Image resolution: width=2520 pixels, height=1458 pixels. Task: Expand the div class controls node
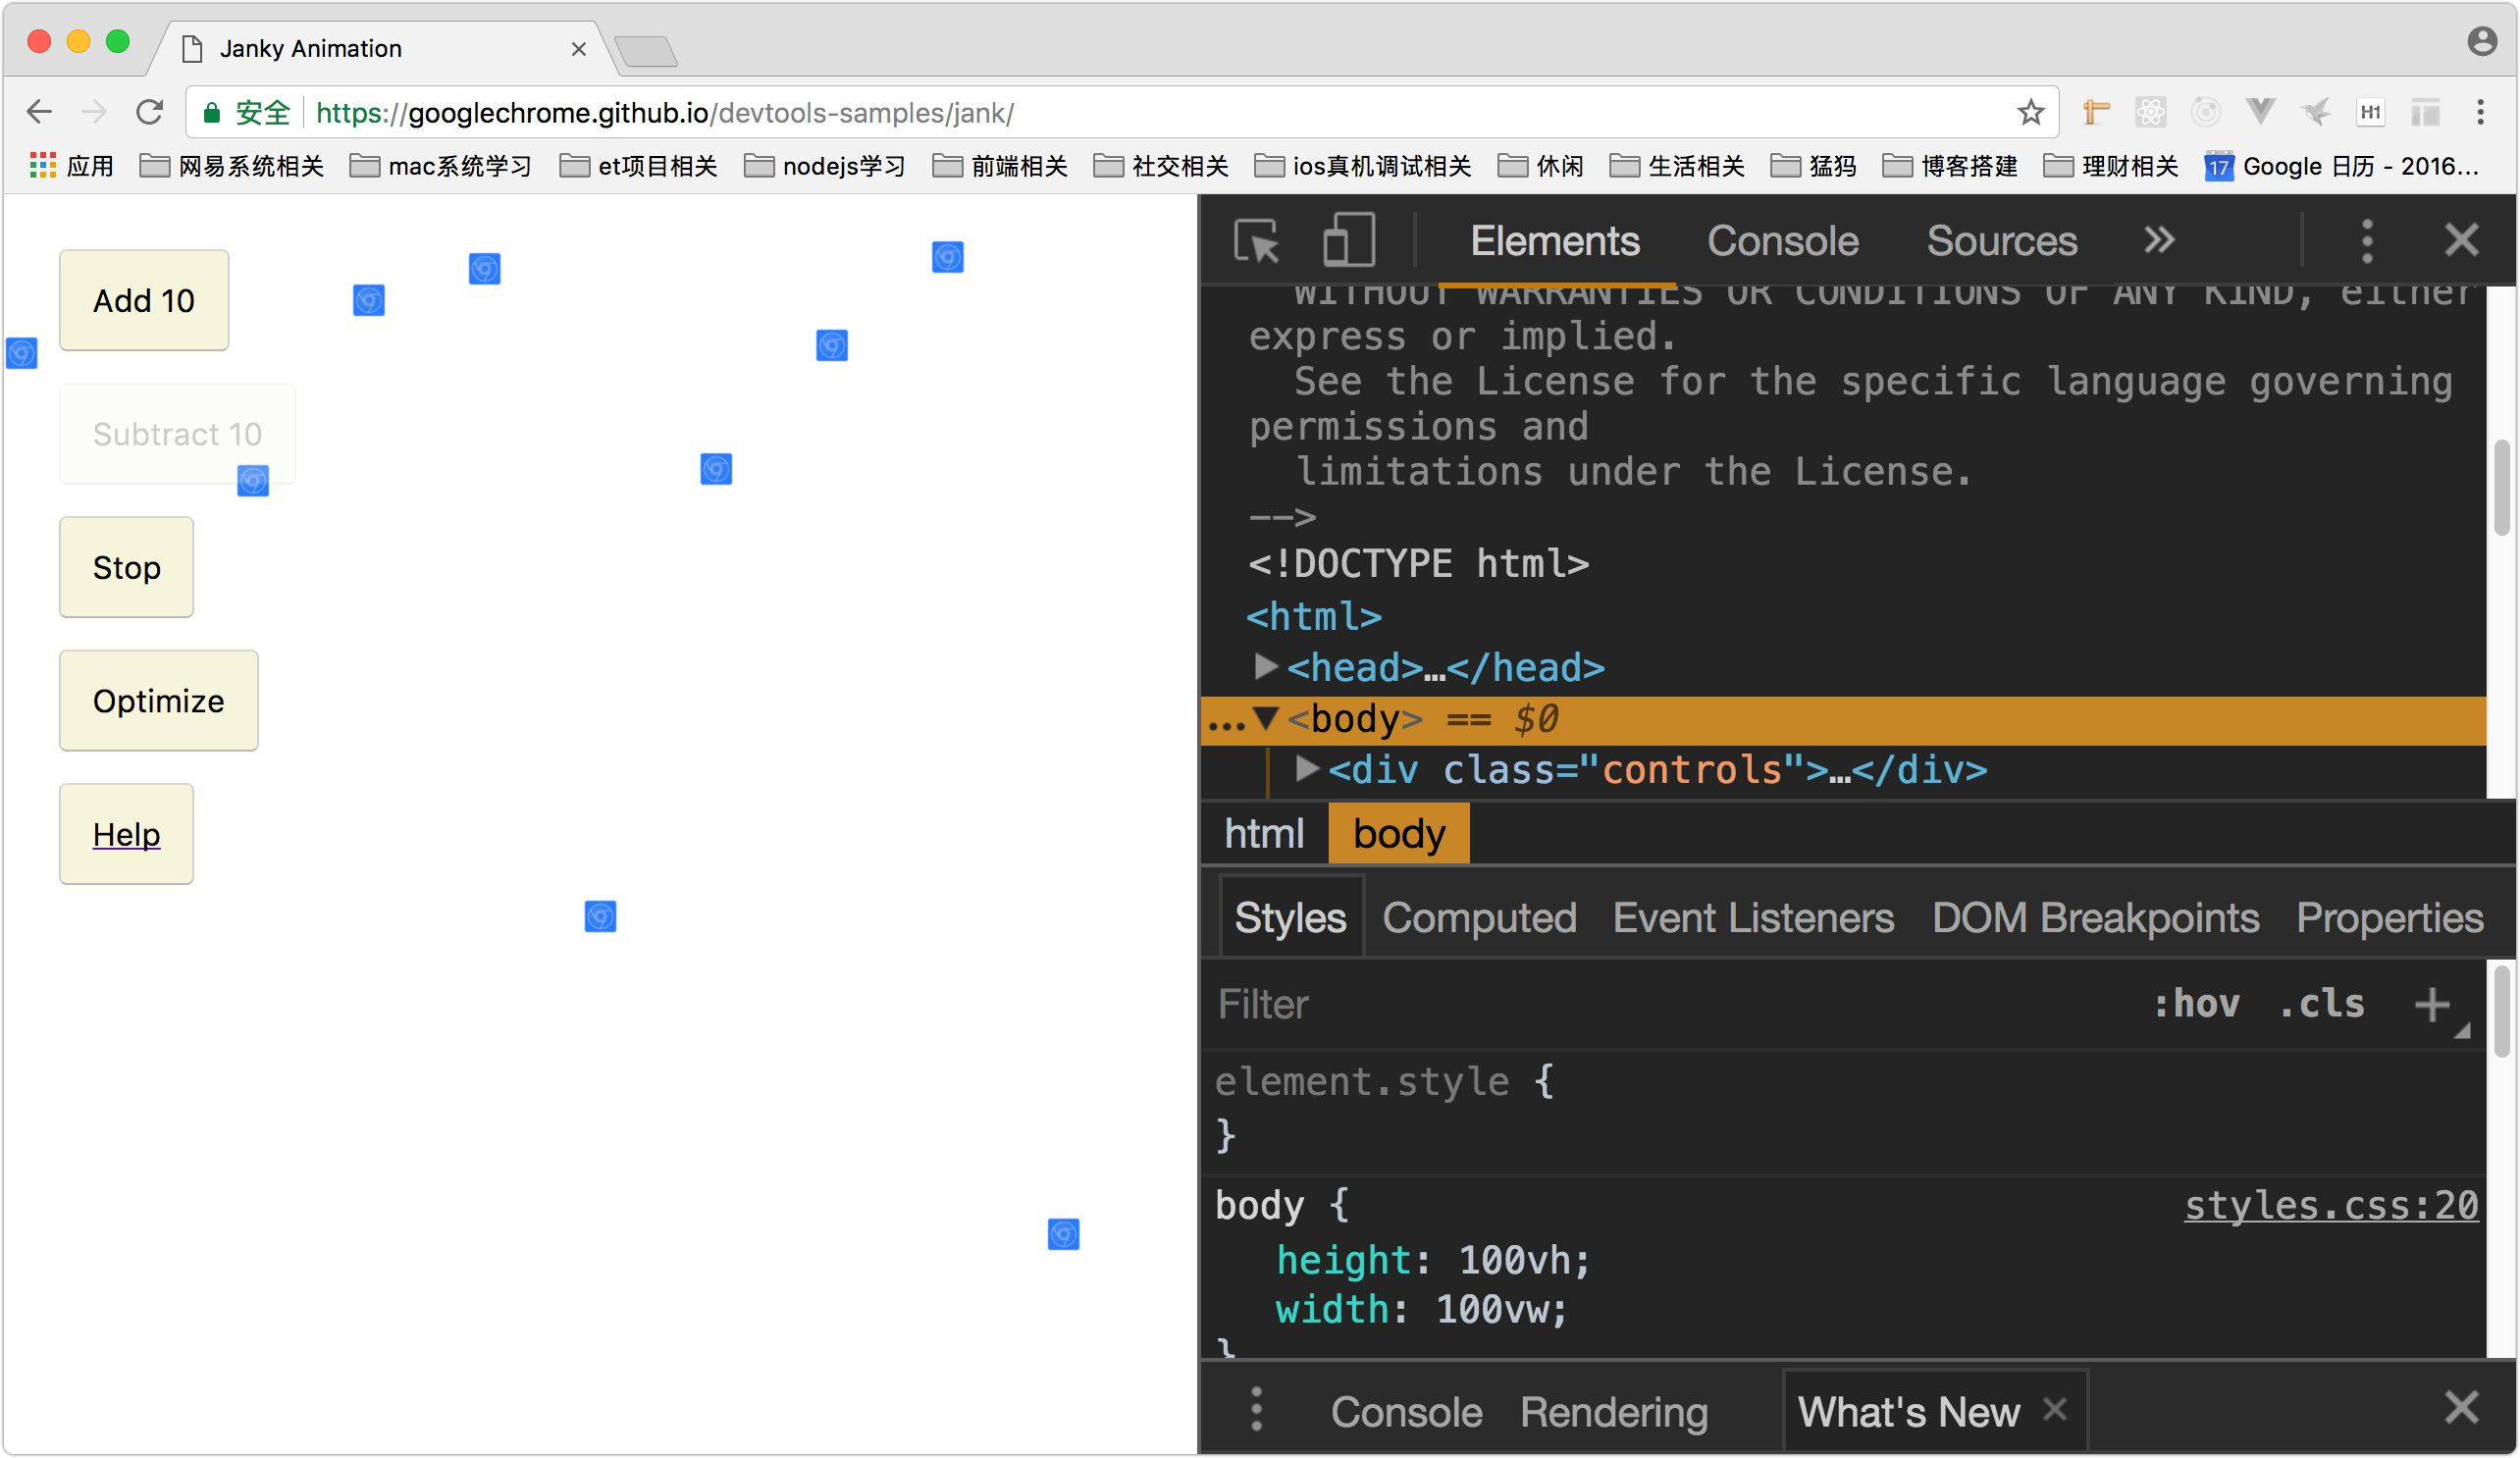1306,769
